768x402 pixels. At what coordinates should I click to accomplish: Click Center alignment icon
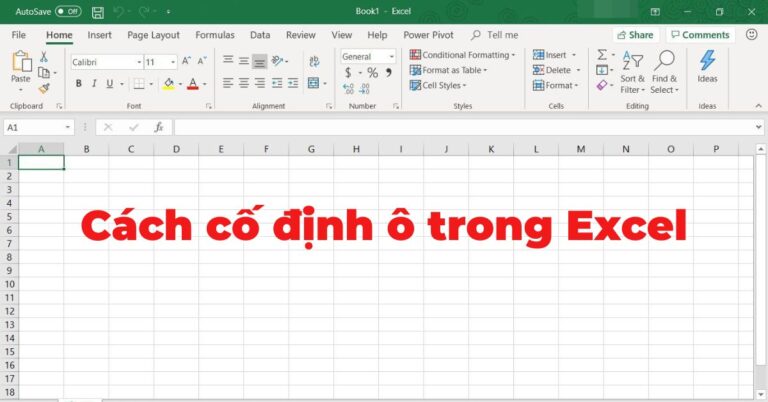[x=244, y=83]
